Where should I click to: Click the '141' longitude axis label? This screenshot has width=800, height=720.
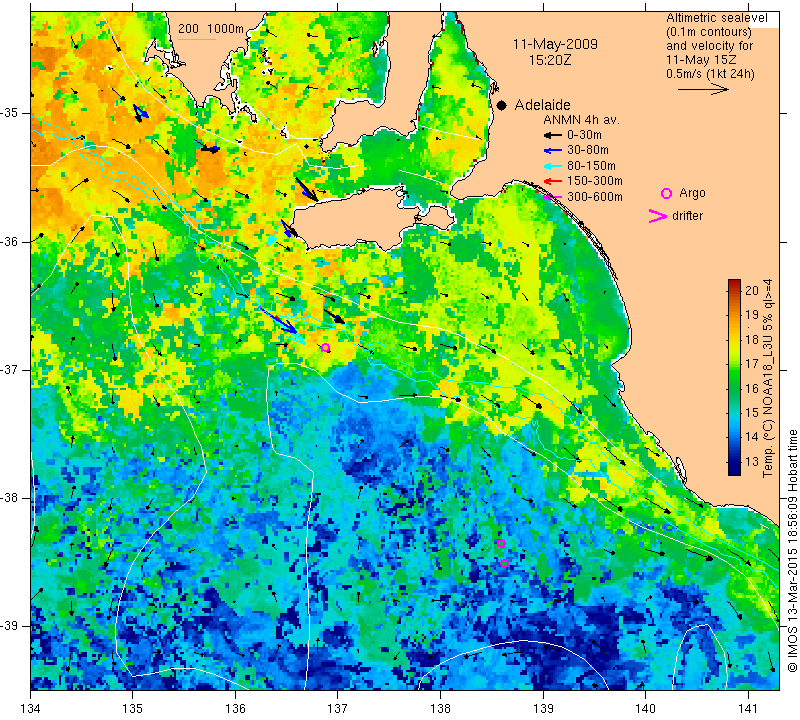tap(748, 709)
